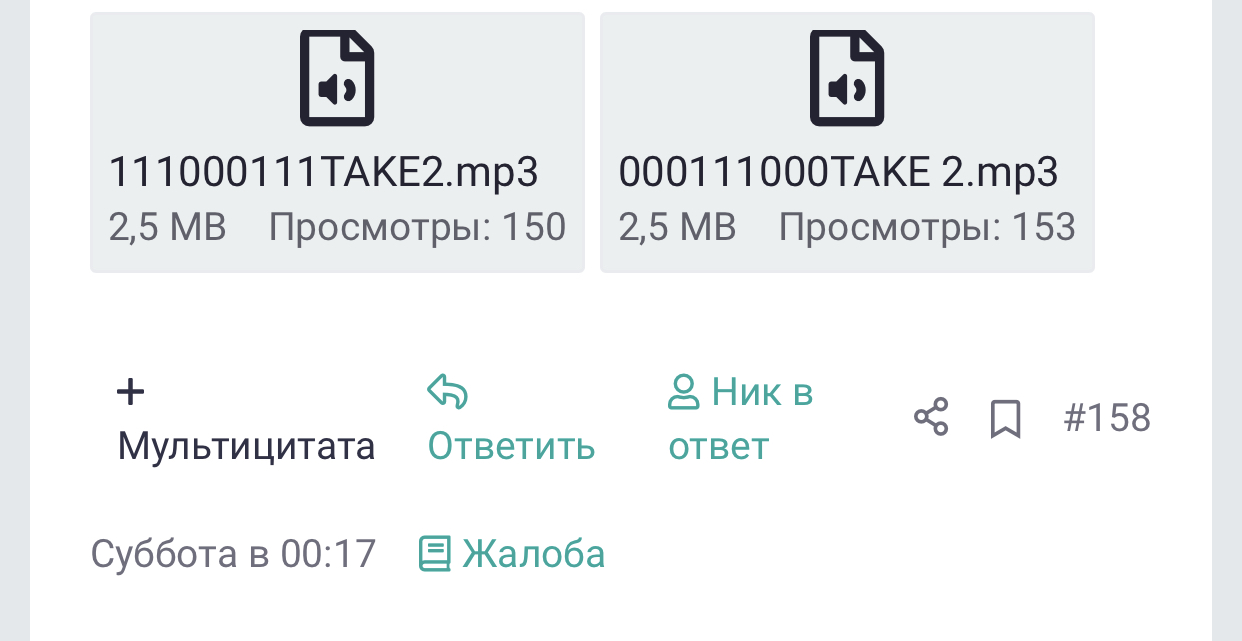Click the plus icon above Мультицитата
This screenshot has height=641, width=1242.
point(131,392)
